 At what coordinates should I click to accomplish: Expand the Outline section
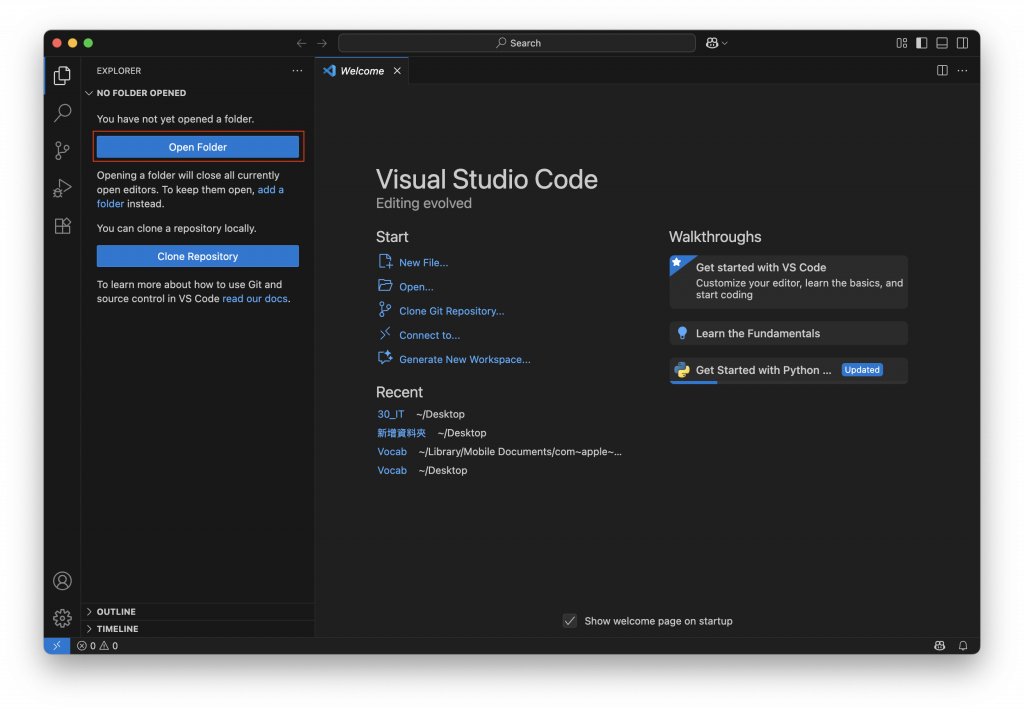coord(116,612)
